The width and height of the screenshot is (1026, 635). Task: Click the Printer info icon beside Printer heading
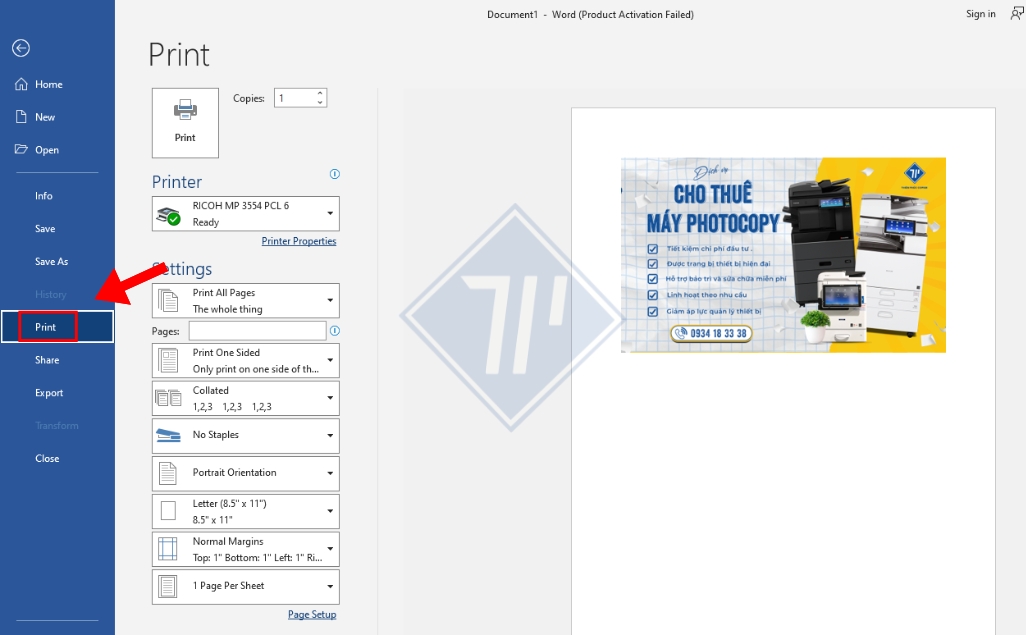point(334,174)
